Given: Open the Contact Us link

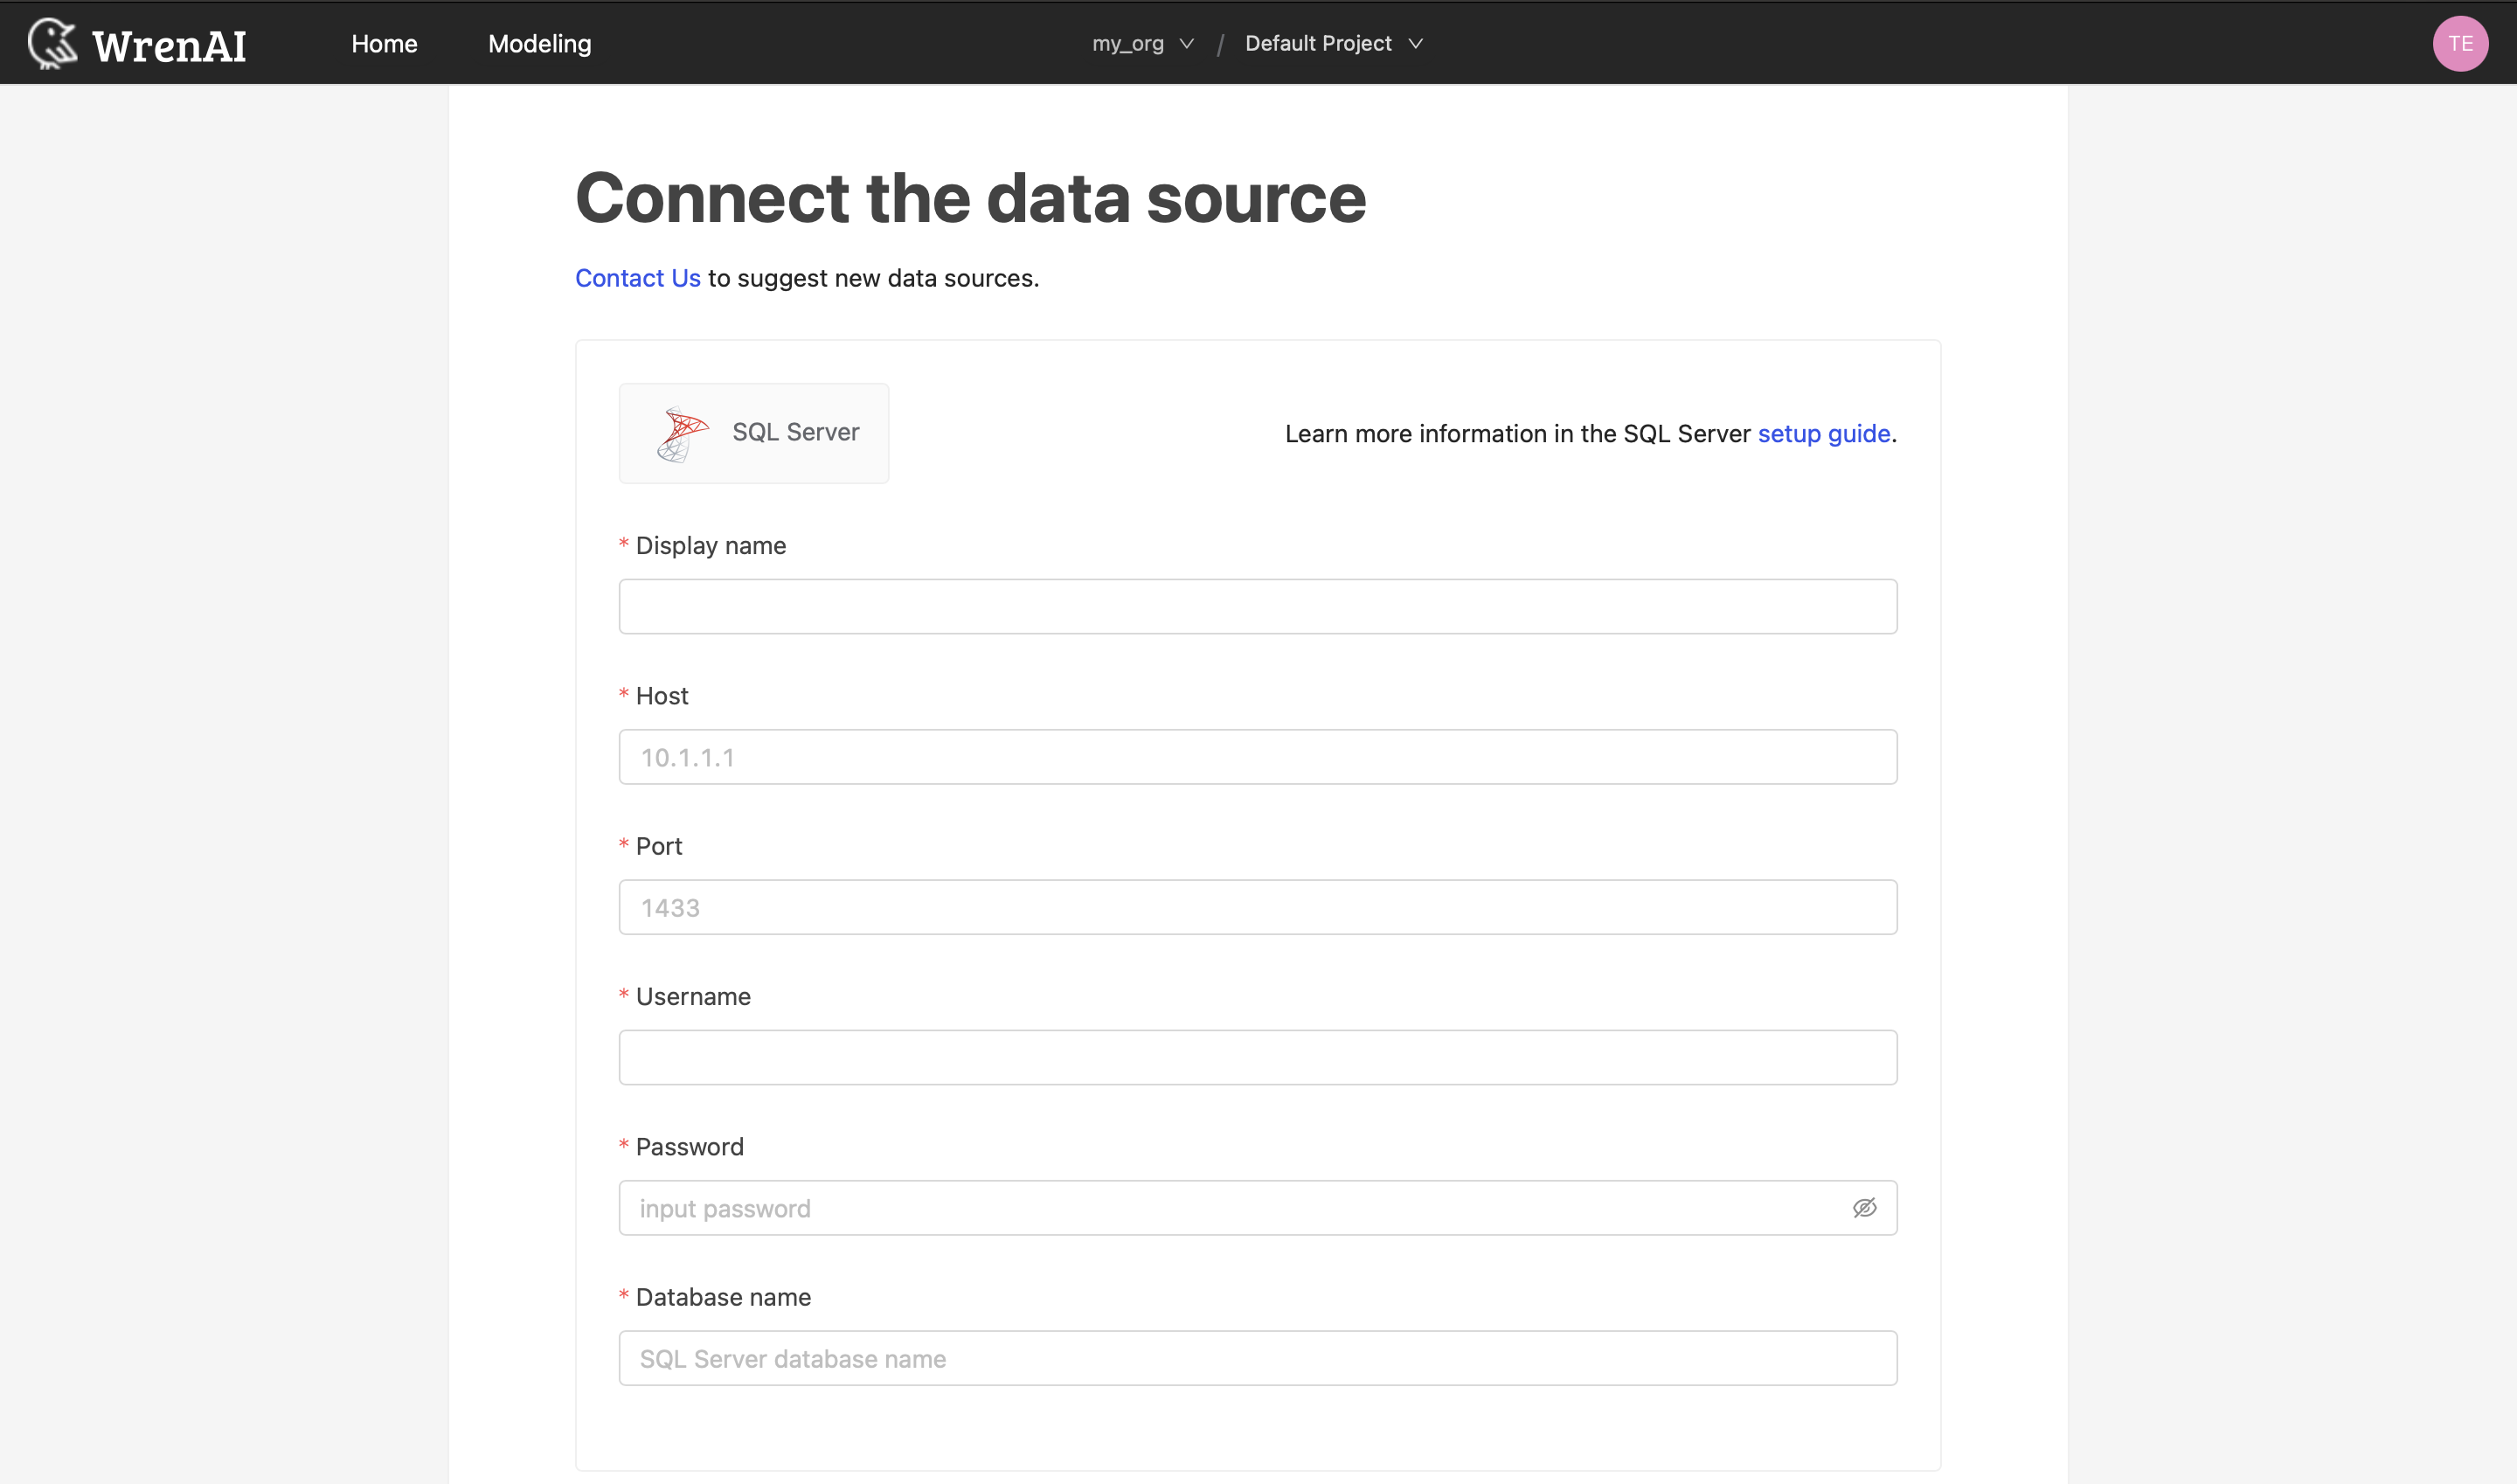Looking at the screenshot, I should pyautogui.click(x=638, y=278).
